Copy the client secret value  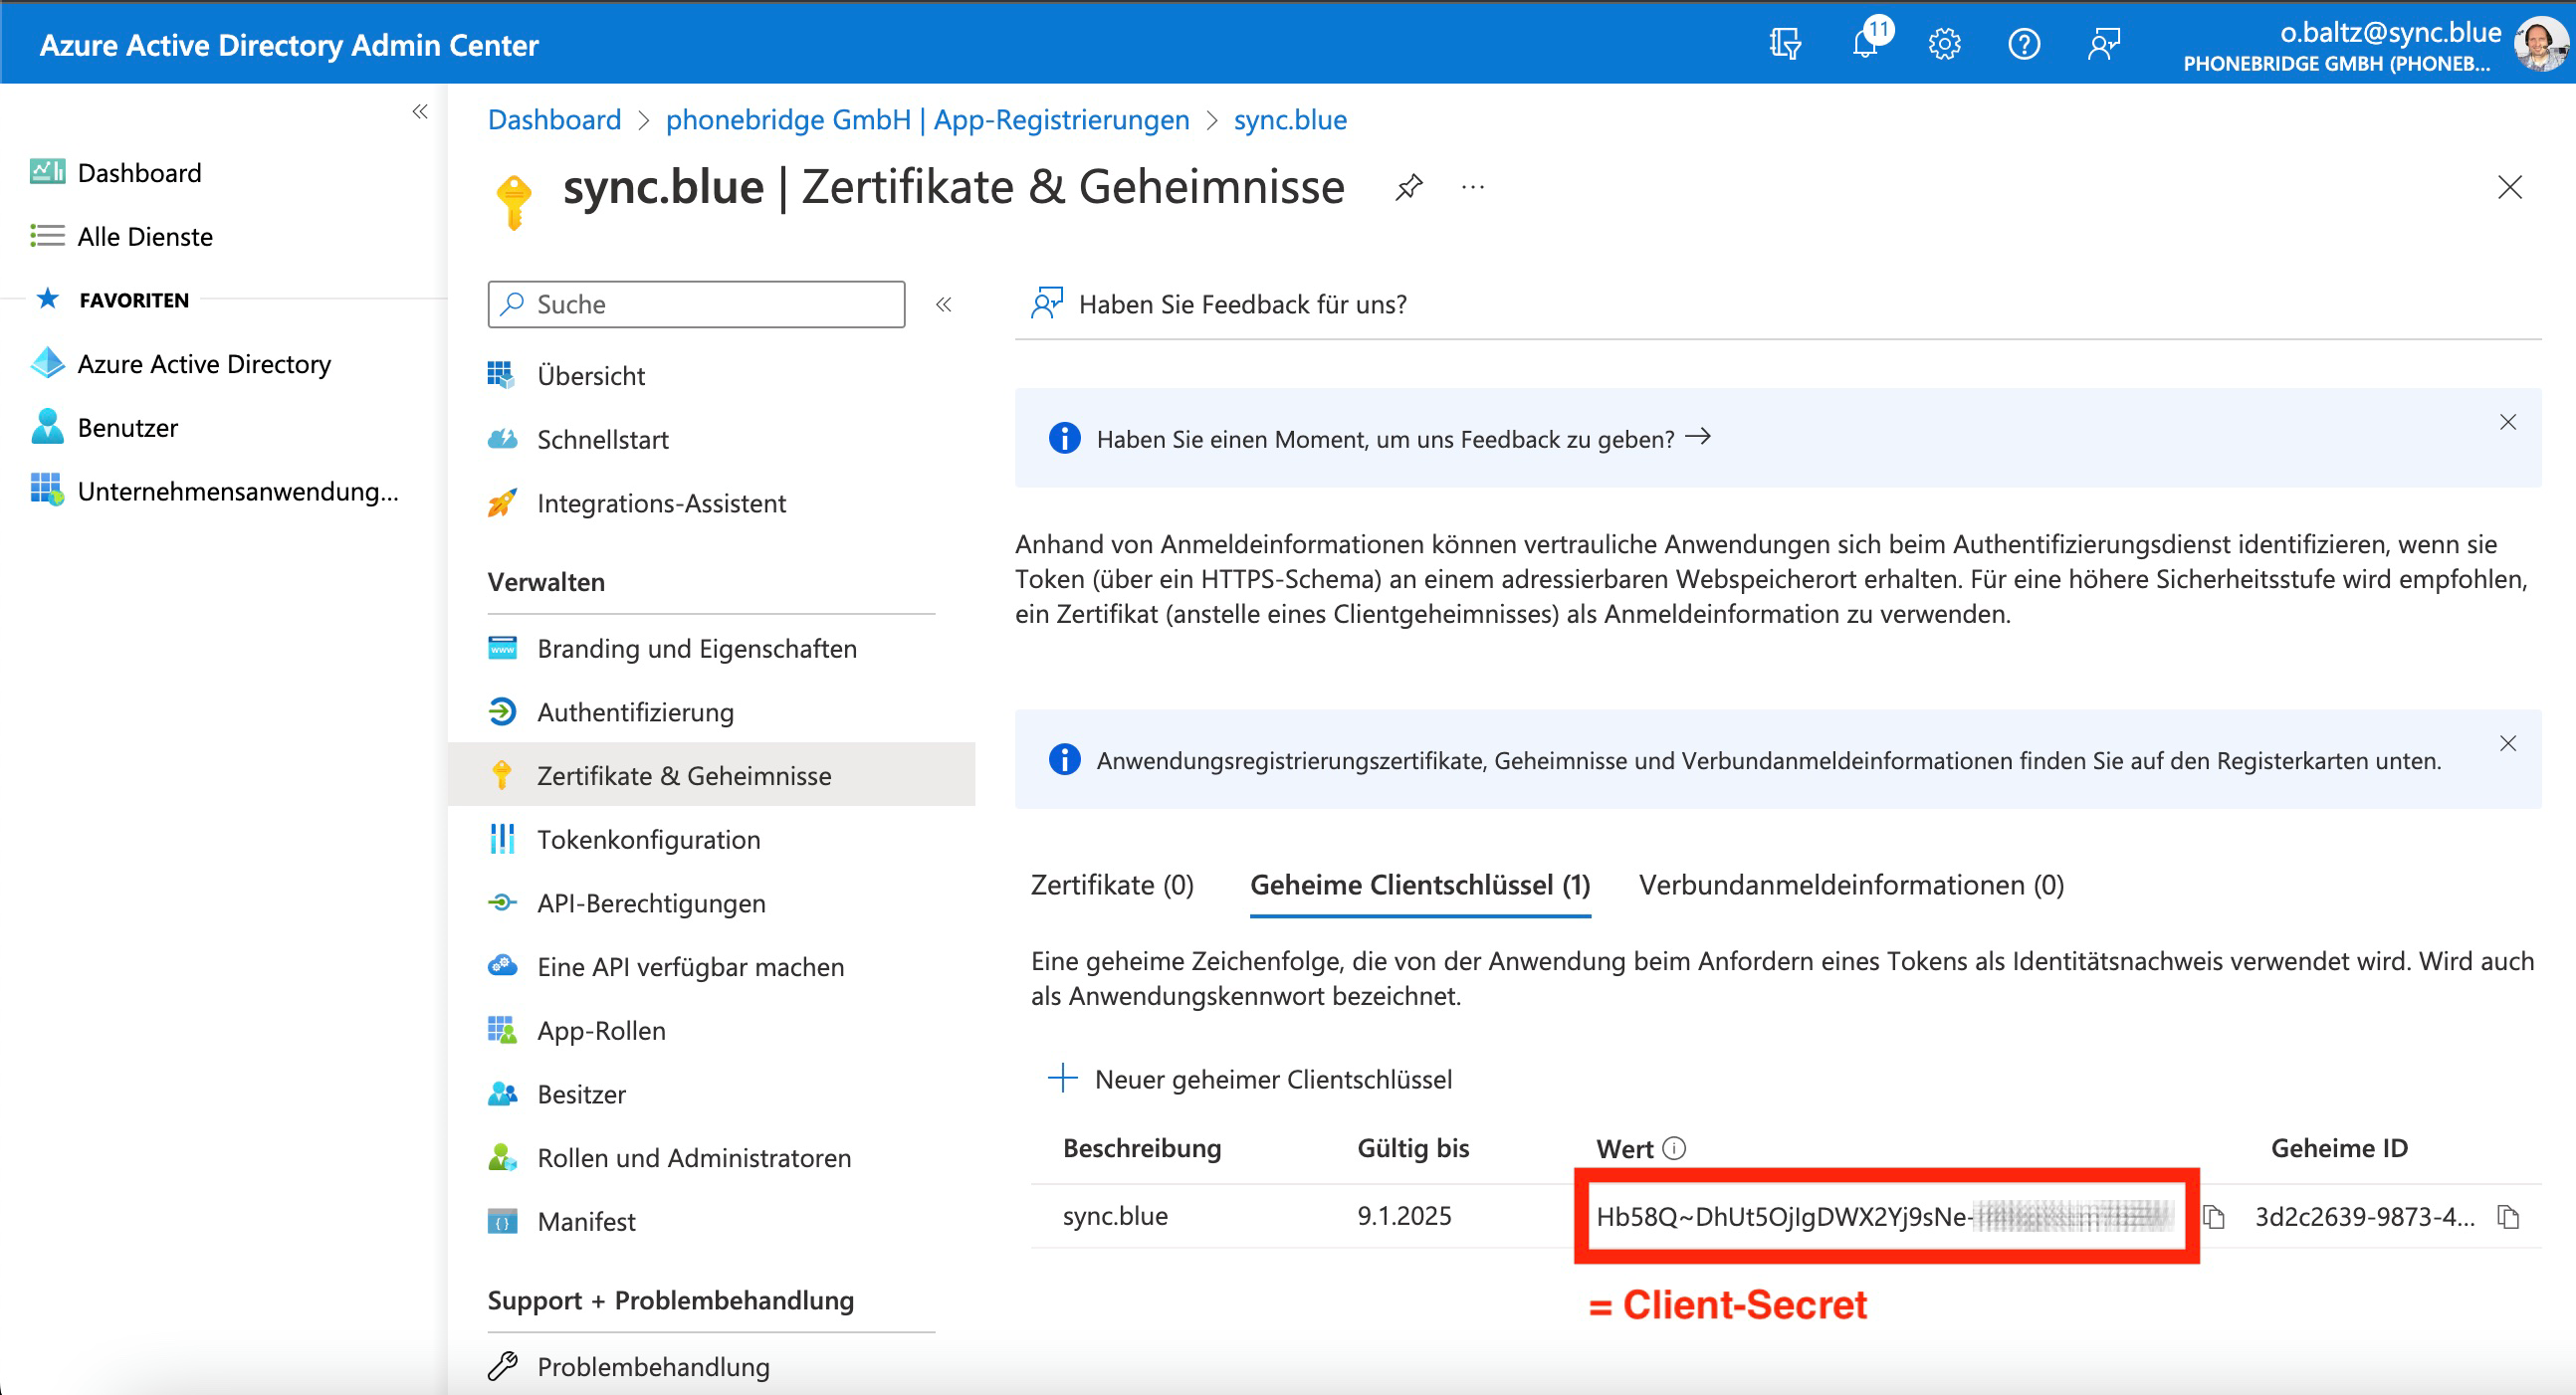point(2214,1216)
